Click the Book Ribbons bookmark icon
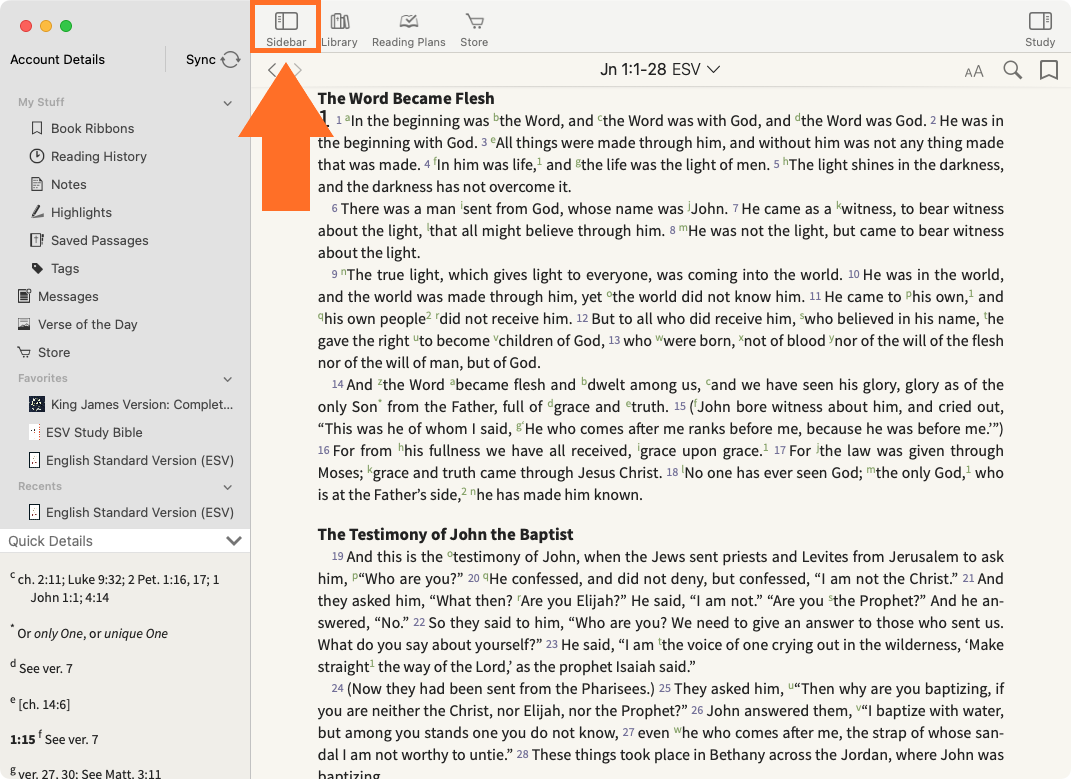The height and width of the screenshot is (779, 1071). pyautogui.click(x=37, y=128)
